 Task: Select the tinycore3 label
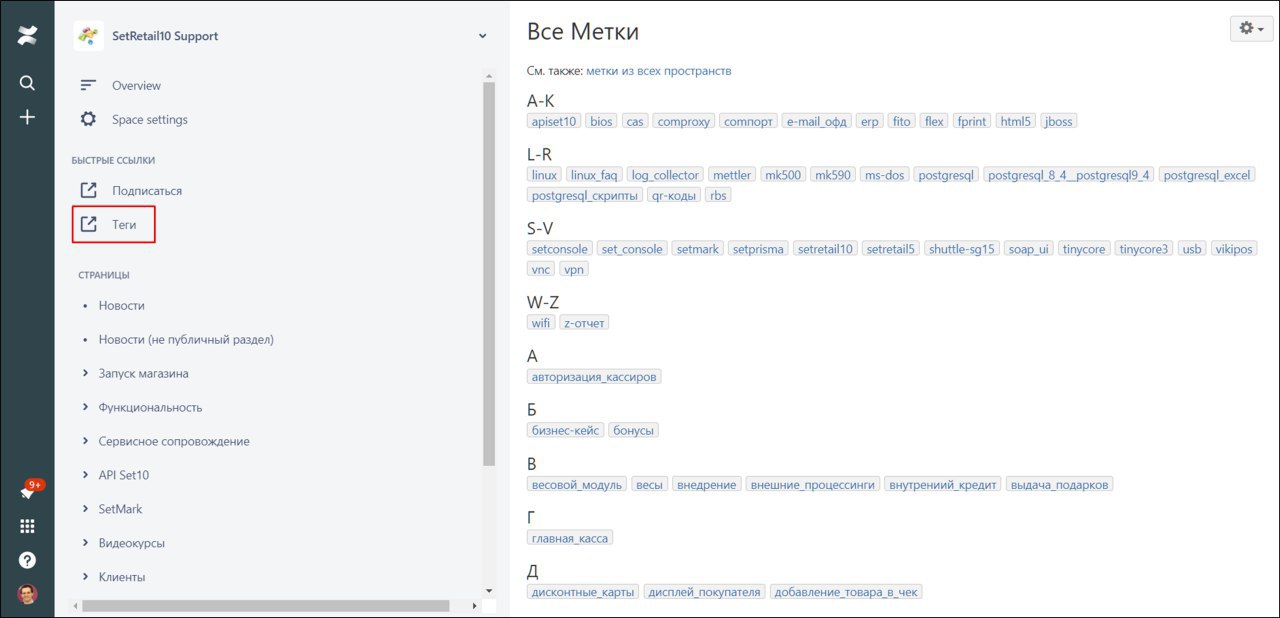click(1143, 249)
